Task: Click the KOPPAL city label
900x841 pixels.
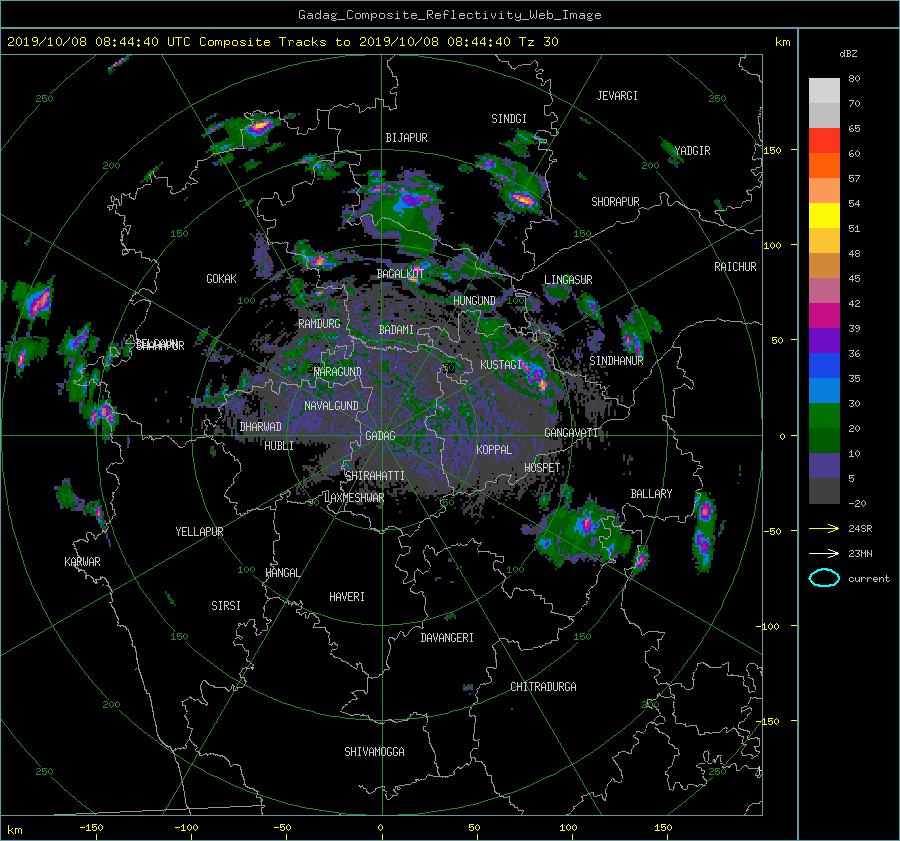Action: point(494,450)
